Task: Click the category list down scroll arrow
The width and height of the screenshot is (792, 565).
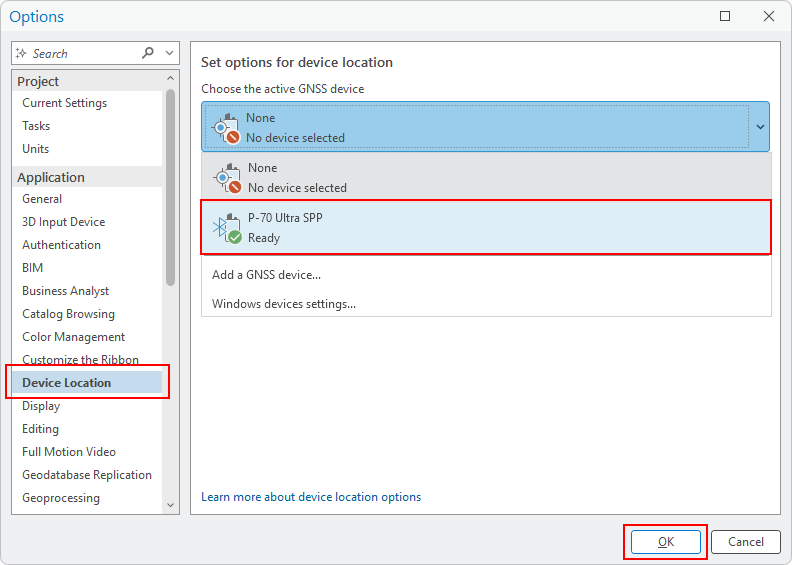Action: [170, 505]
